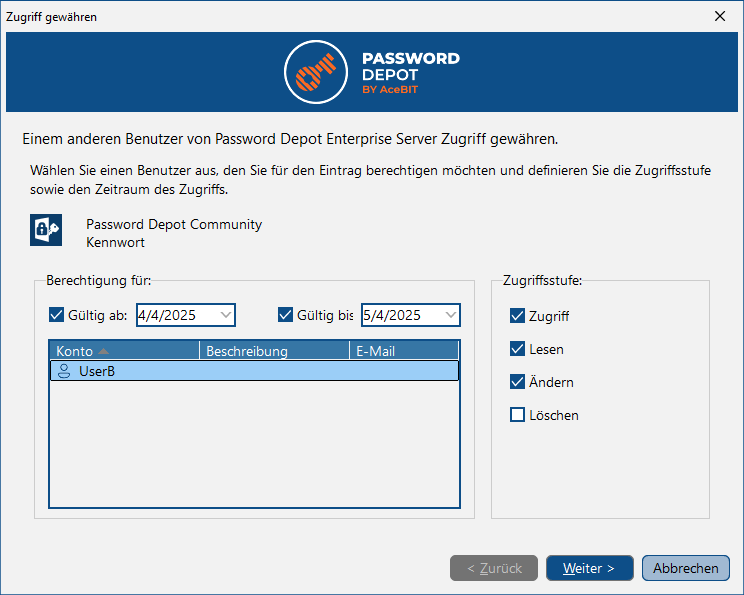
Task: Toggle the Zugriff permission checkbox
Action: click(x=517, y=316)
